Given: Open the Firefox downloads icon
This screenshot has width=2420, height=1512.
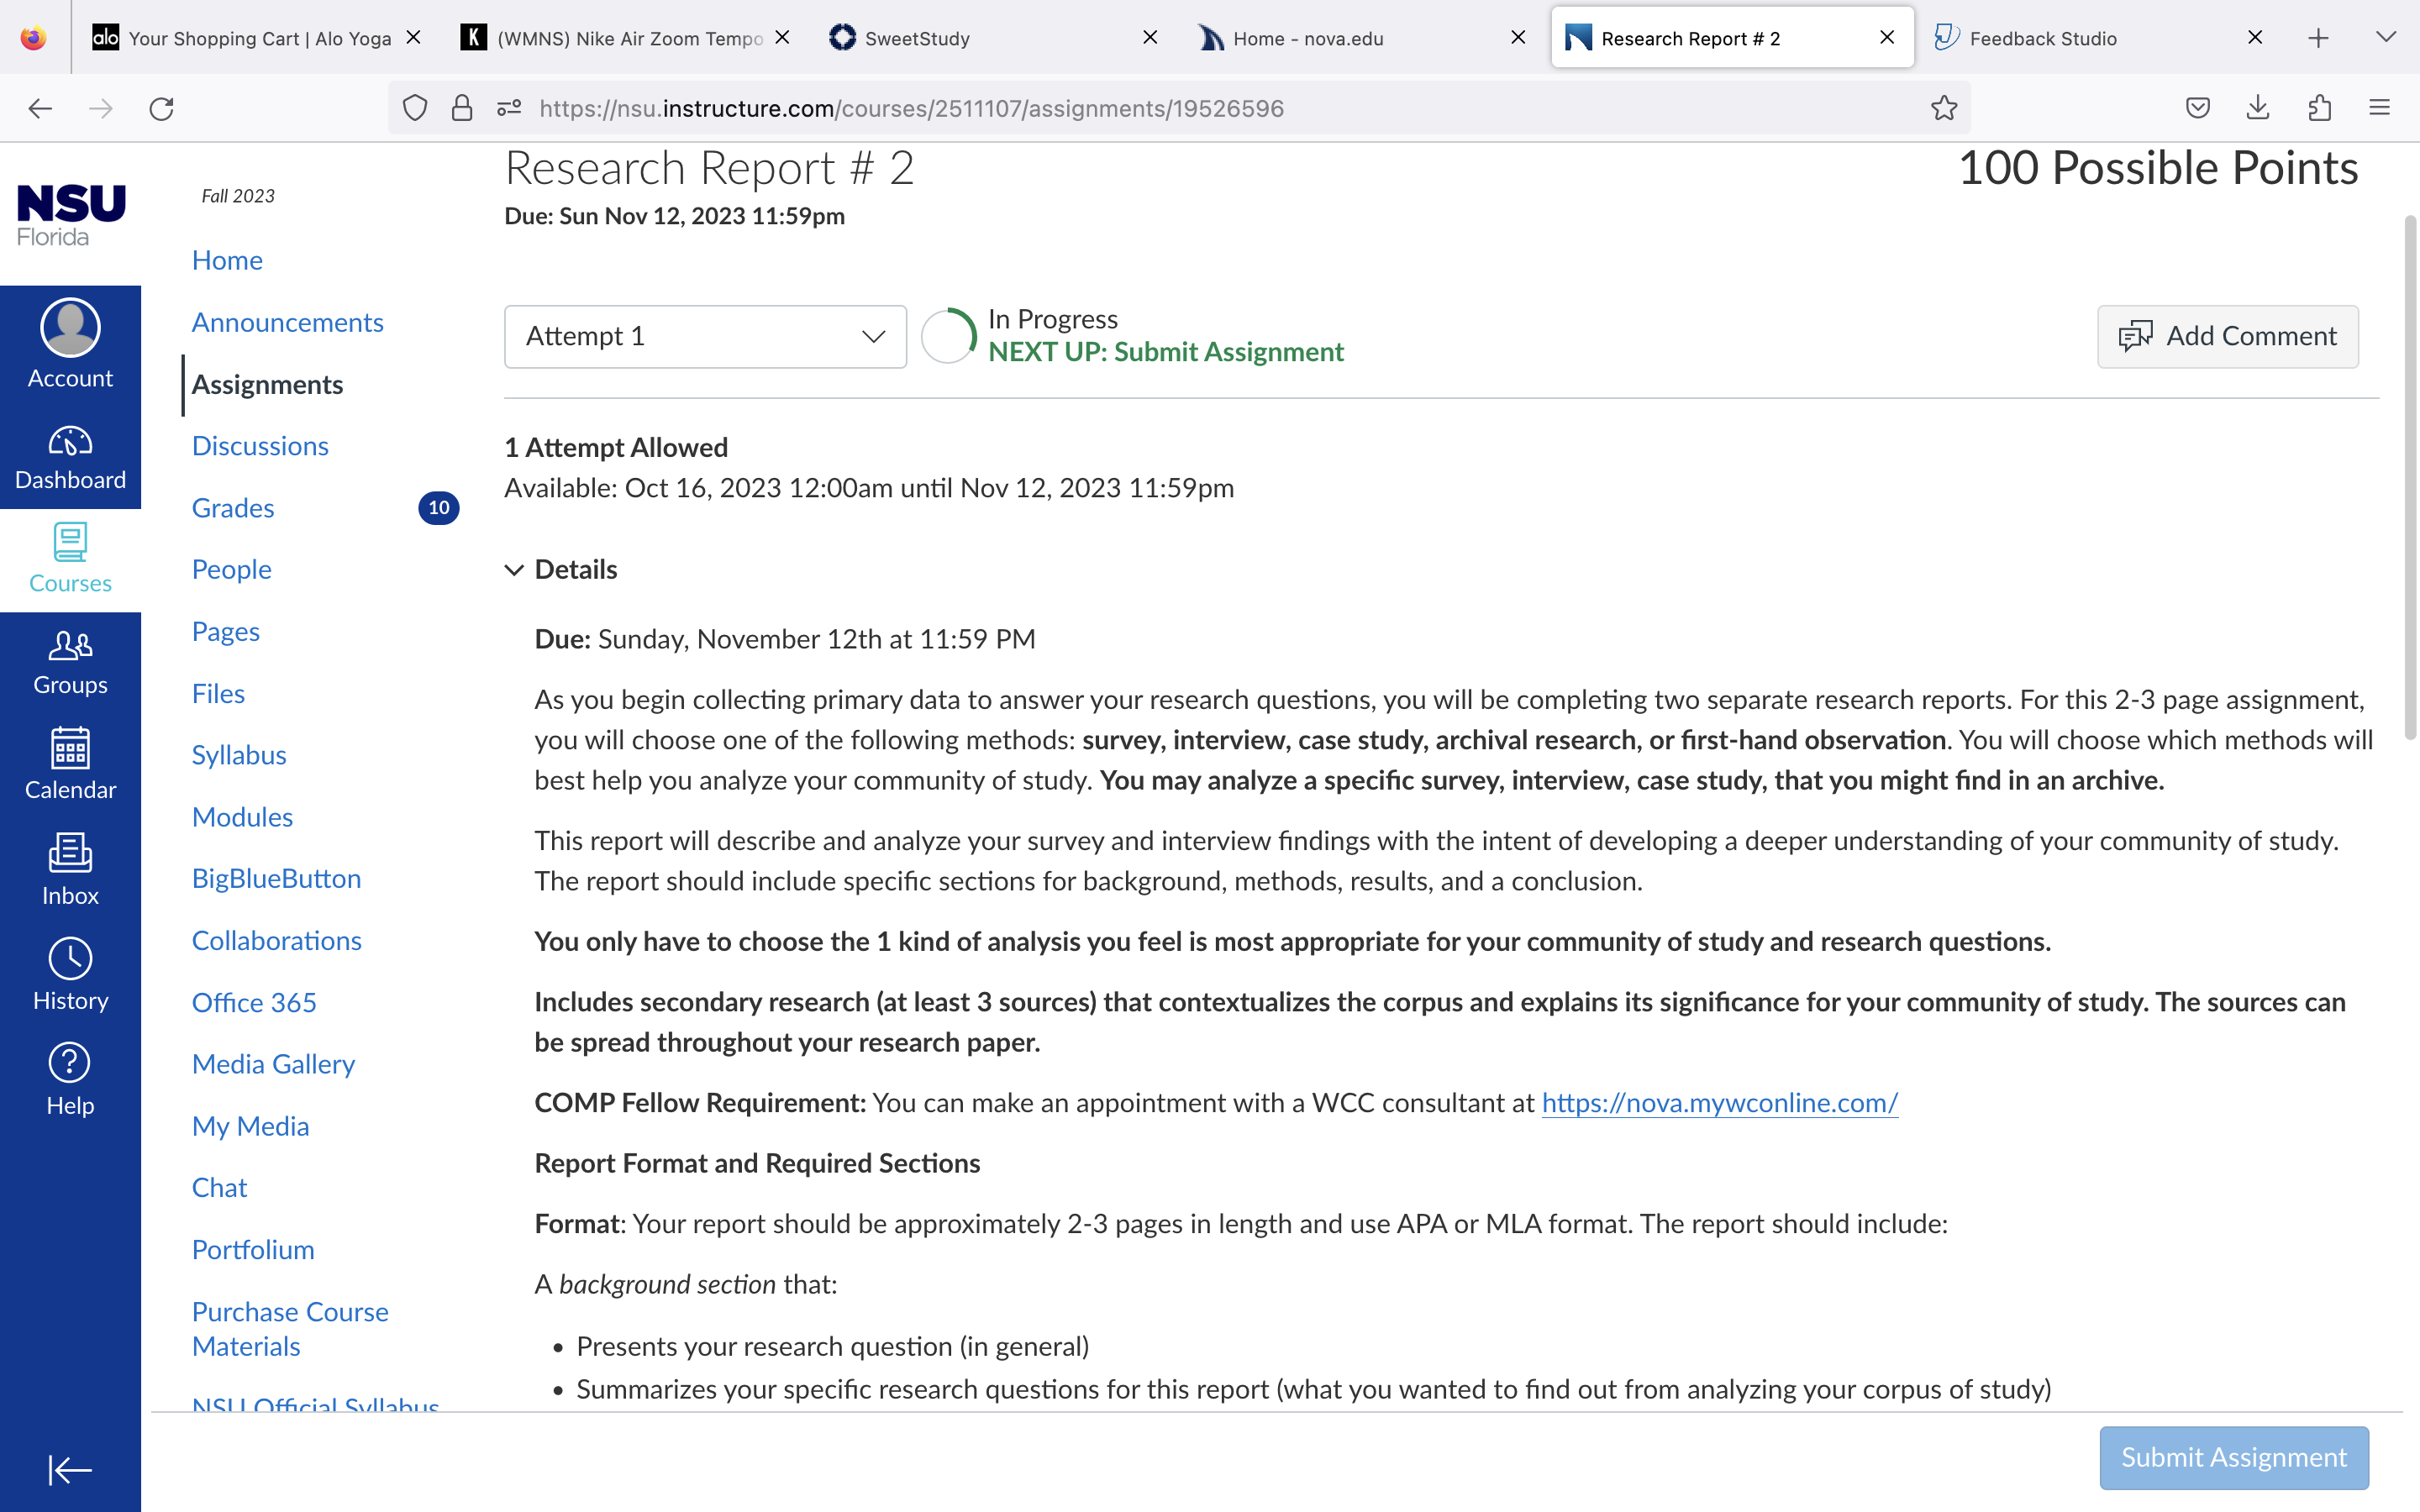Looking at the screenshot, I should (x=2258, y=108).
